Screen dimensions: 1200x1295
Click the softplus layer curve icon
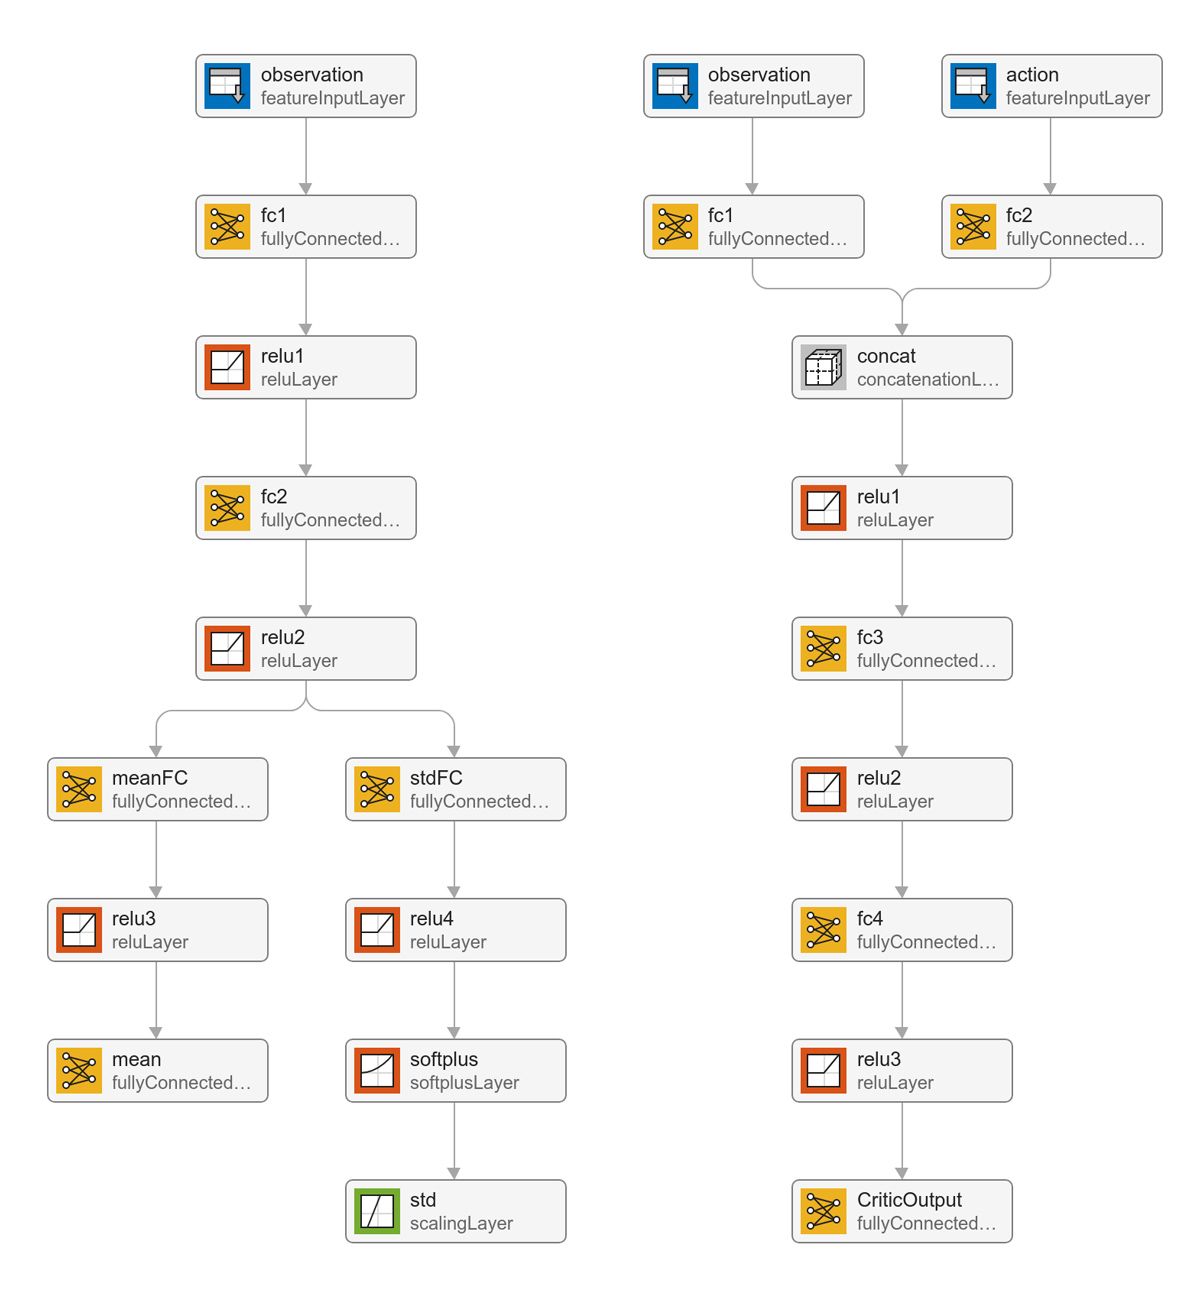point(377,1070)
